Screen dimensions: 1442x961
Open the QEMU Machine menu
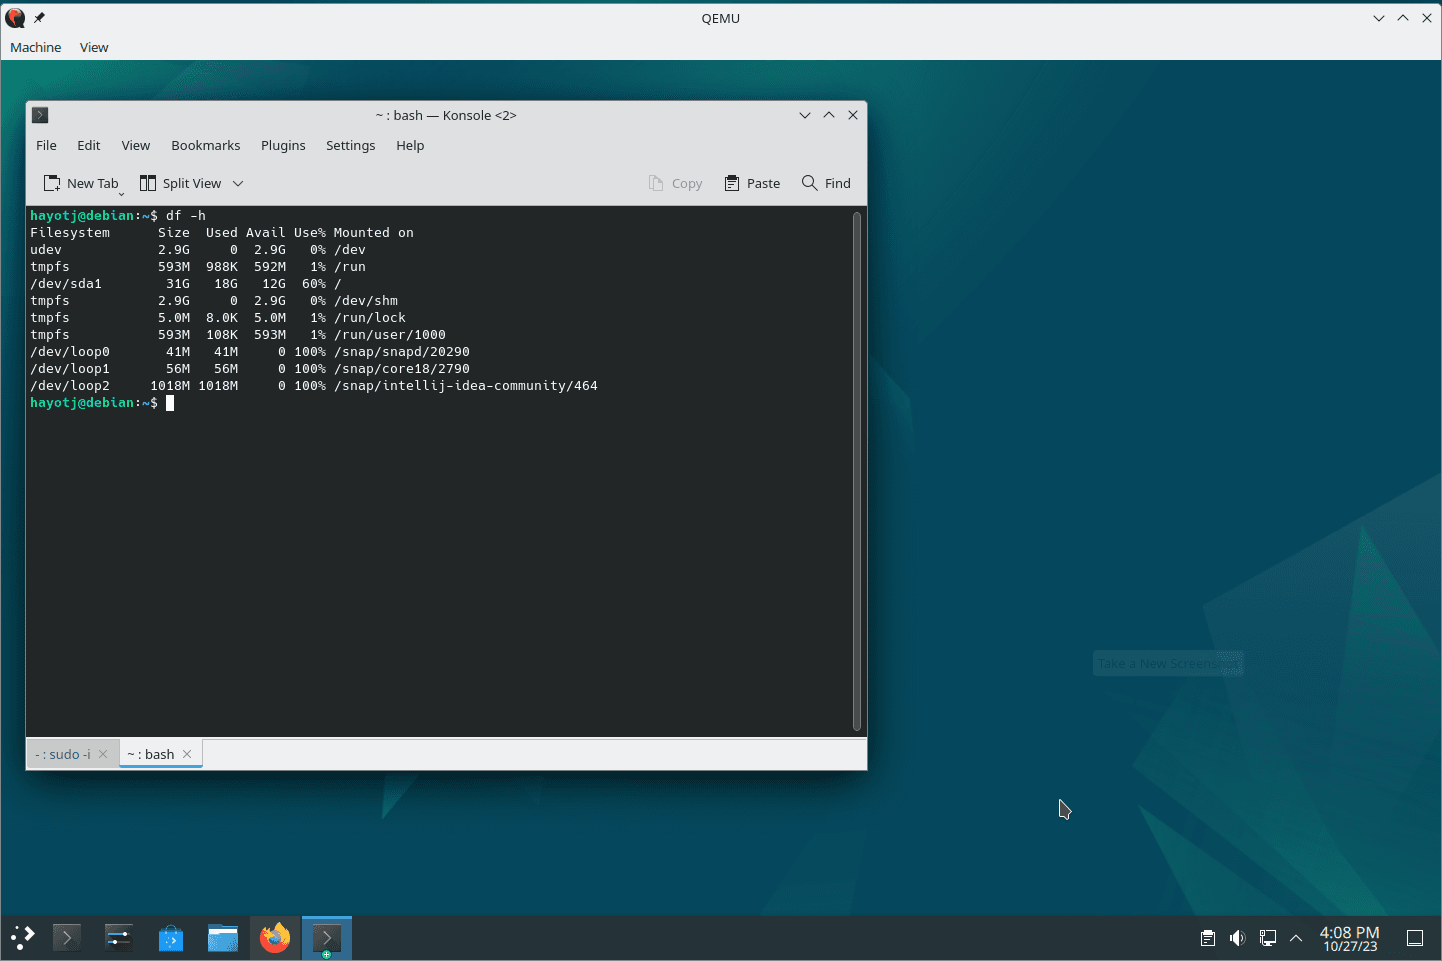click(x=35, y=48)
